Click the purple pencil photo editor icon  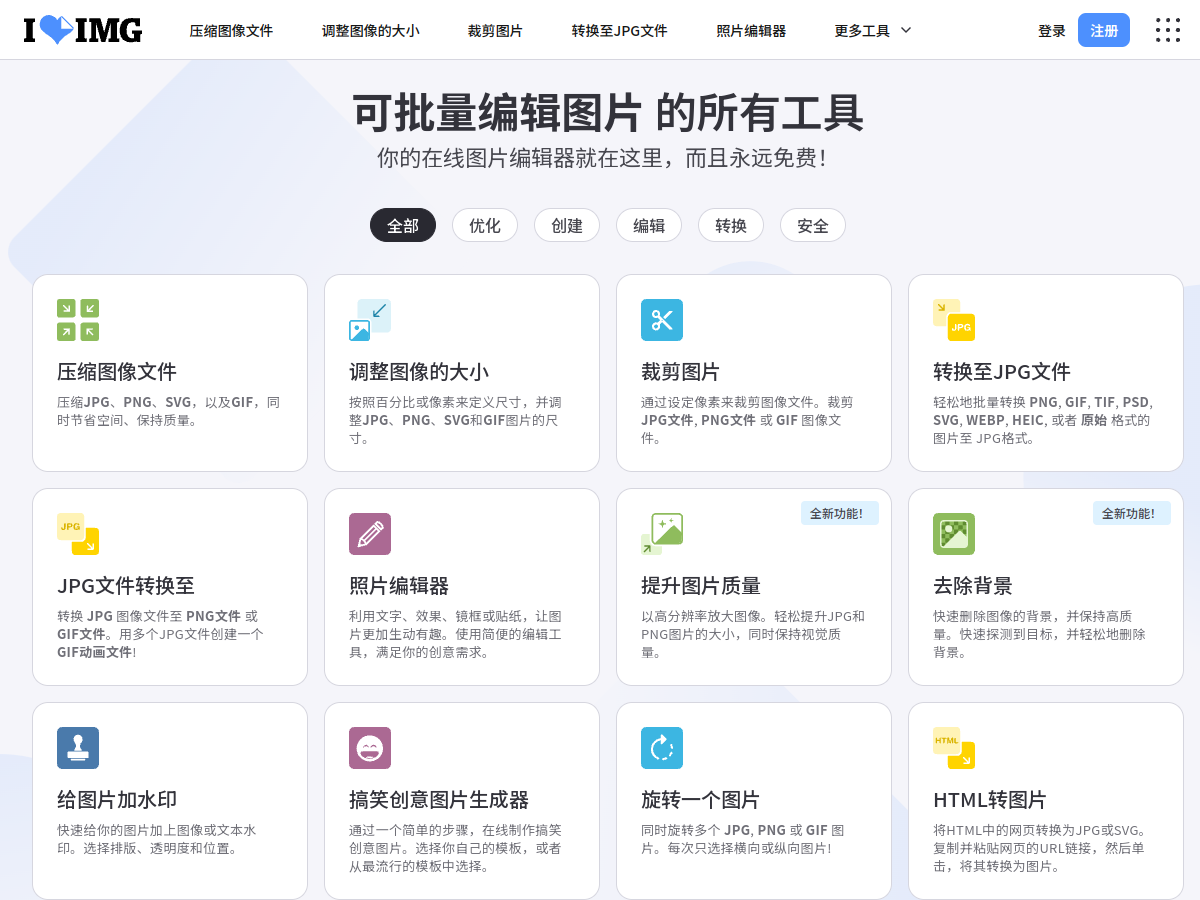tap(370, 534)
